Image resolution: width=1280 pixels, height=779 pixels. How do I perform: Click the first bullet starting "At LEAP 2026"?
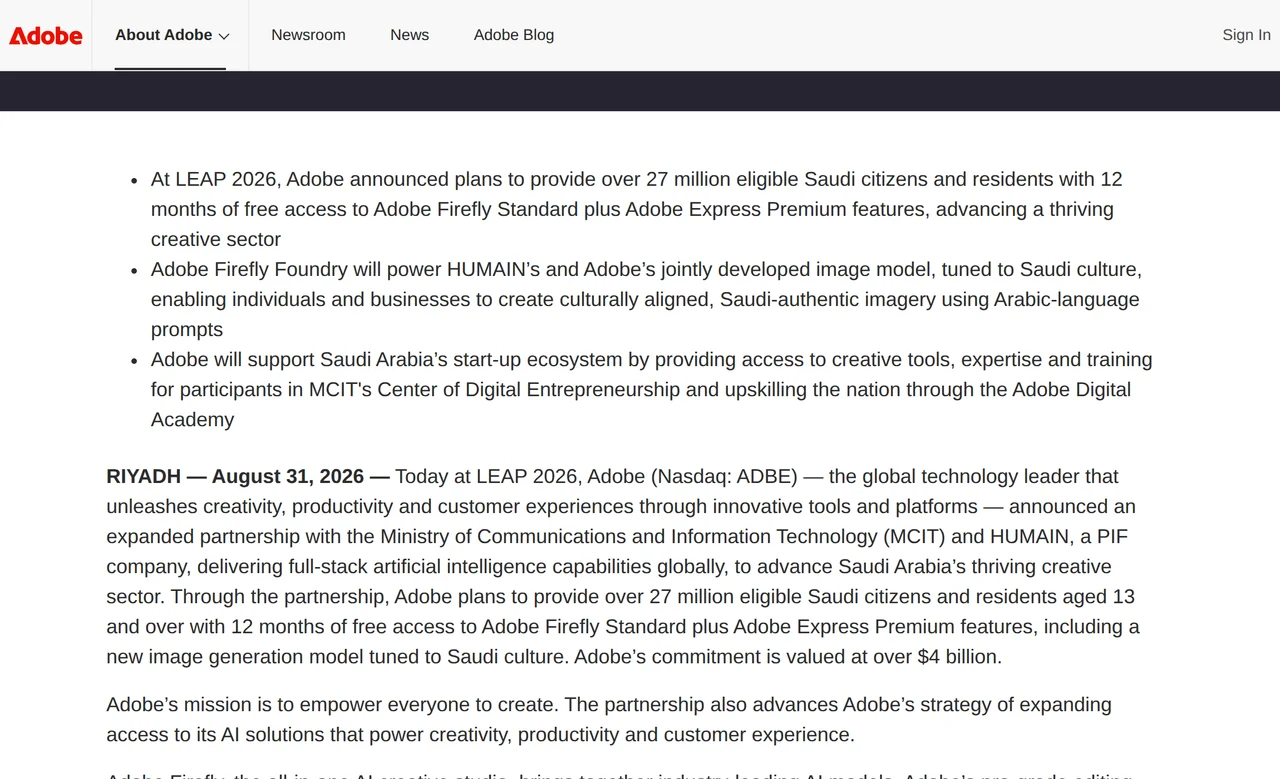(636, 209)
